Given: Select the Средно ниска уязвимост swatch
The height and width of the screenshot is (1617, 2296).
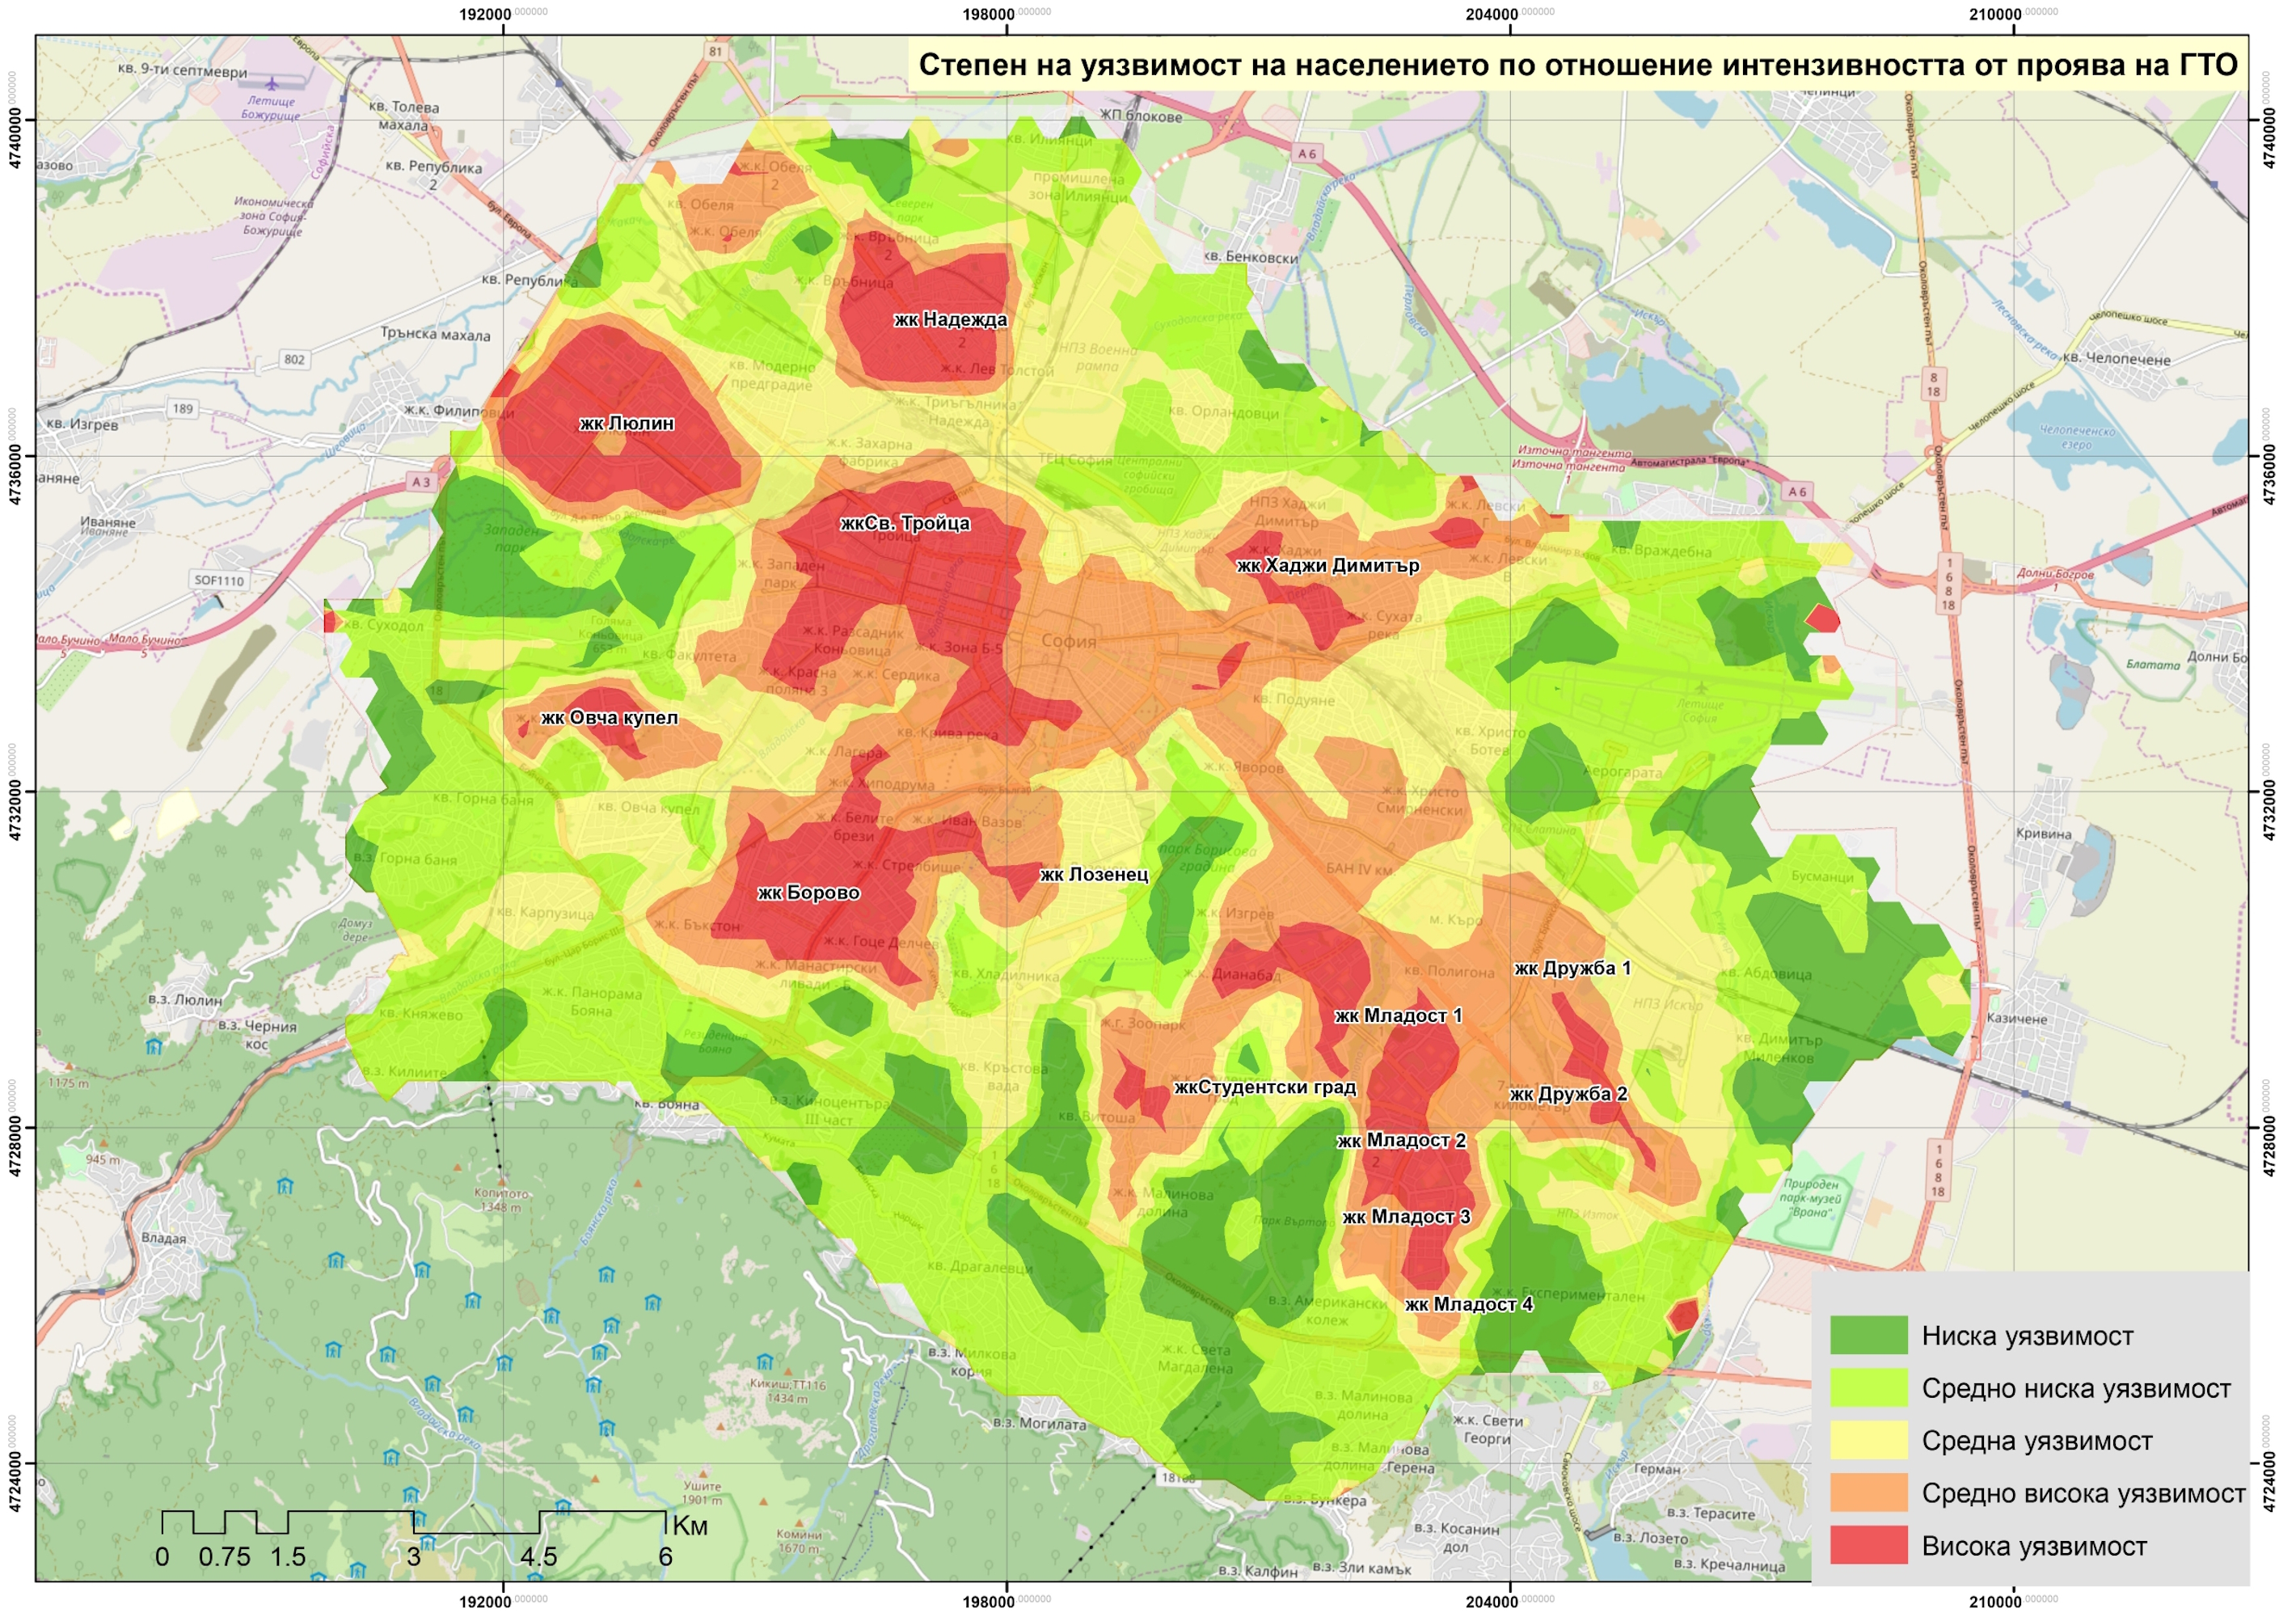Looking at the screenshot, I should tap(1868, 1388).
